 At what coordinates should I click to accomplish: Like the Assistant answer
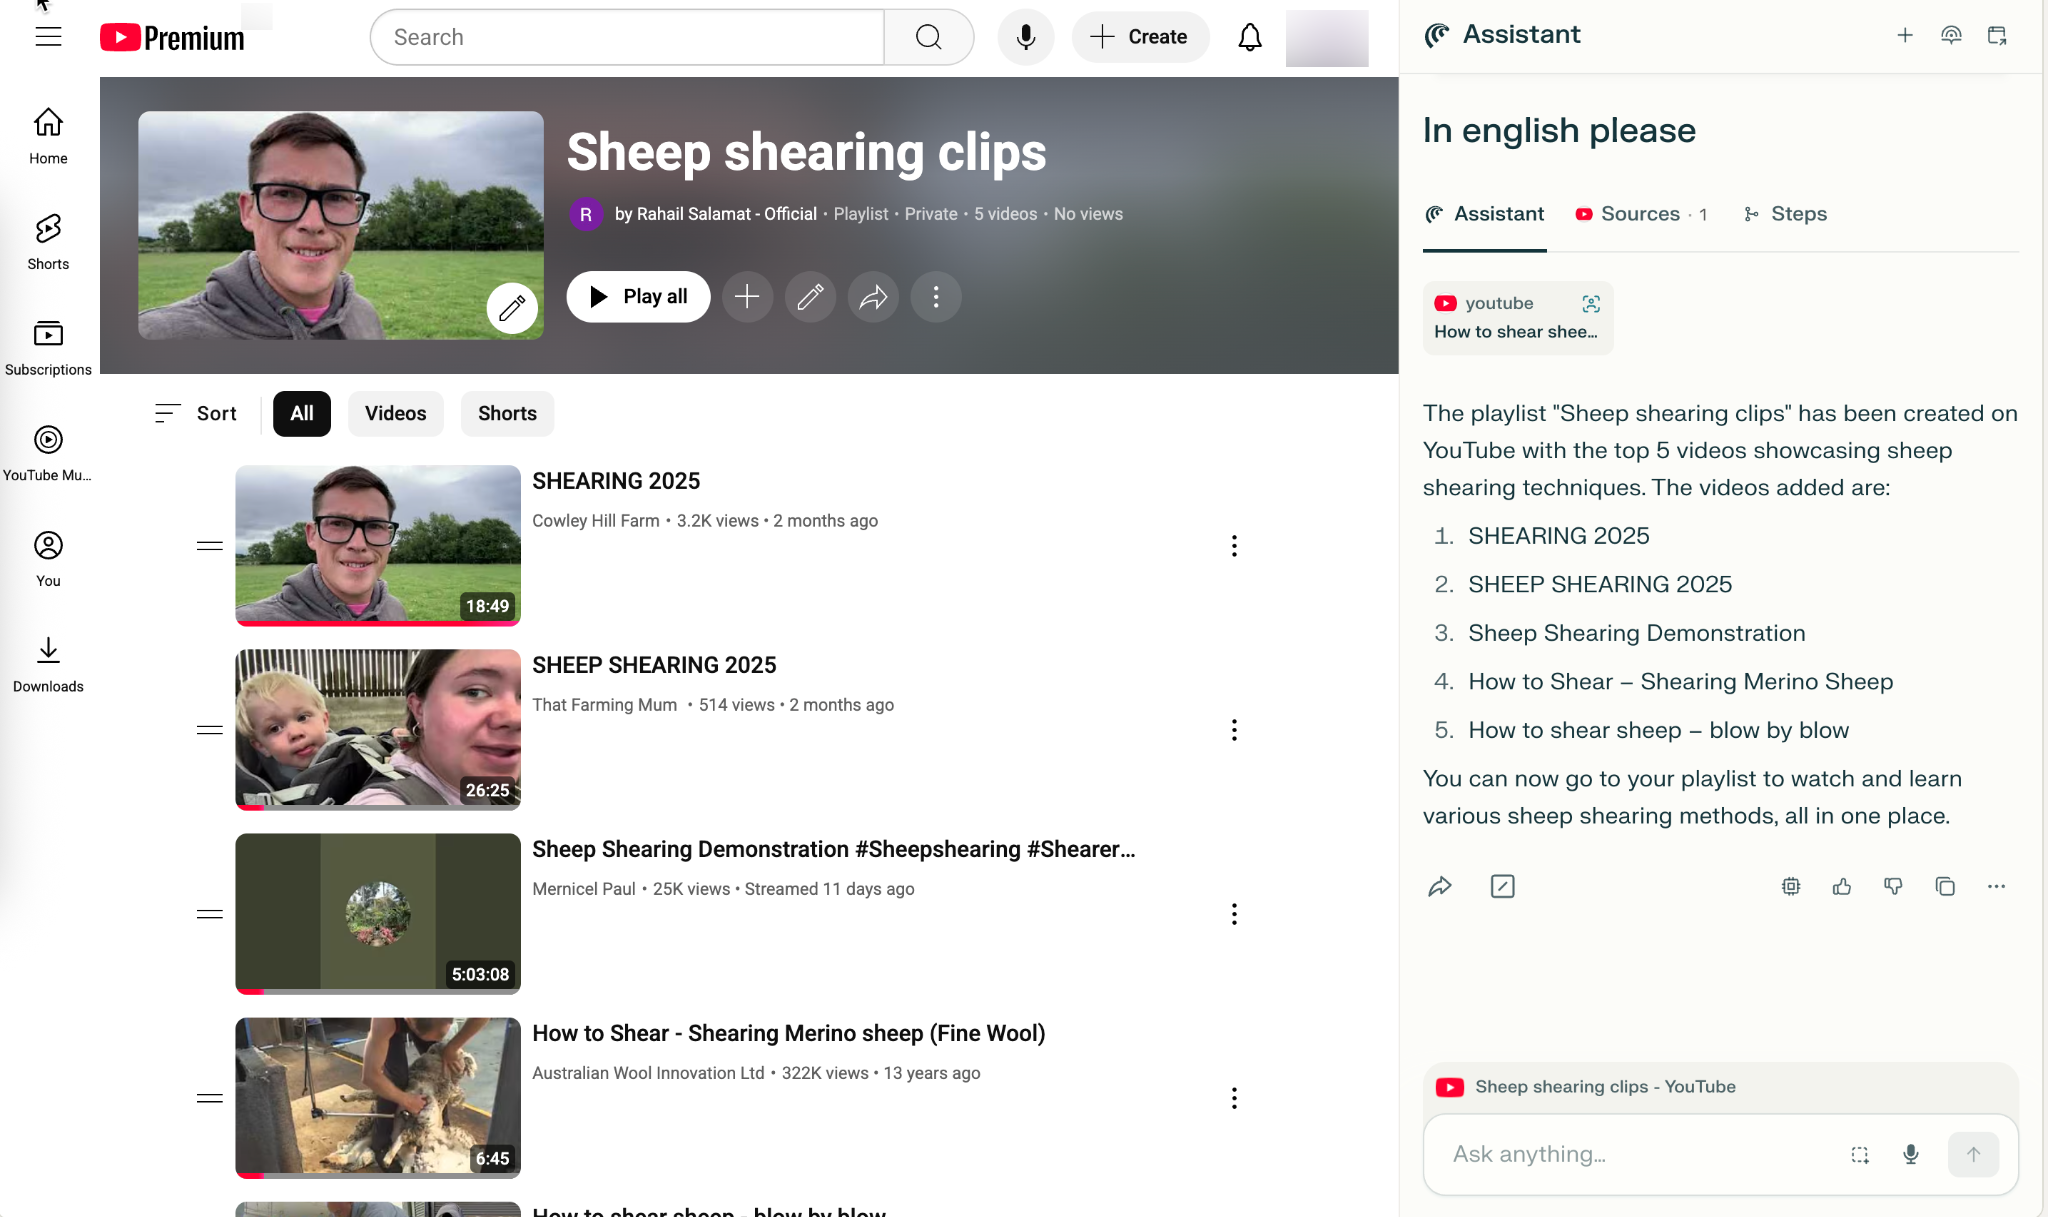pos(1842,886)
